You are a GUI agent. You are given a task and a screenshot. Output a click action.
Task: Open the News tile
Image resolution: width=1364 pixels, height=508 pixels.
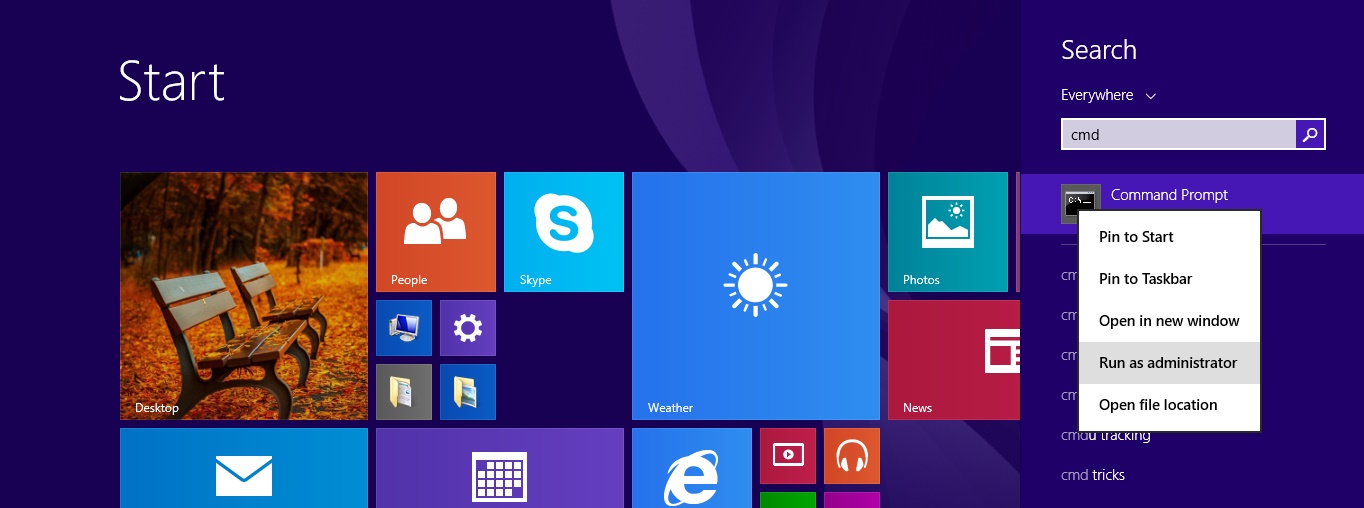tap(954, 360)
